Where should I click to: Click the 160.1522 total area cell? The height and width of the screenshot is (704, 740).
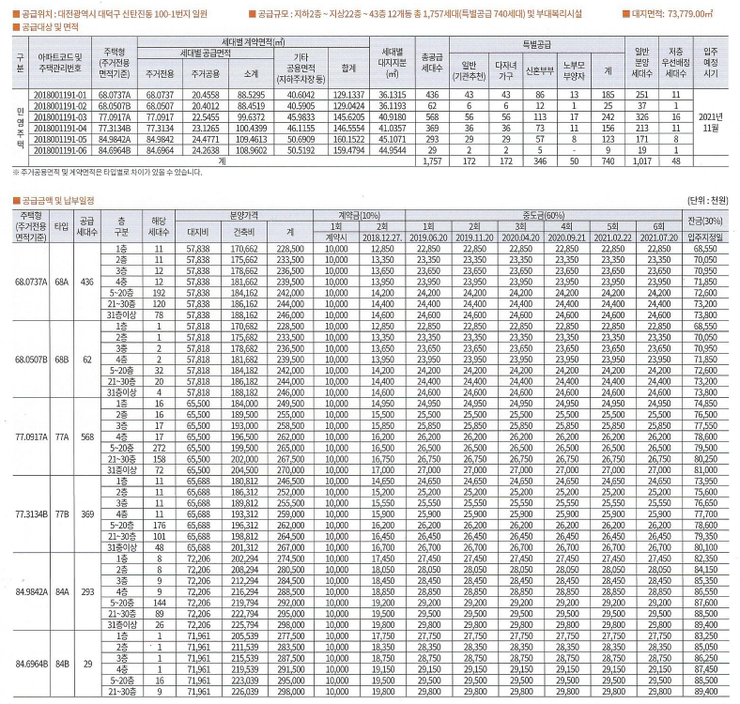click(348, 139)
